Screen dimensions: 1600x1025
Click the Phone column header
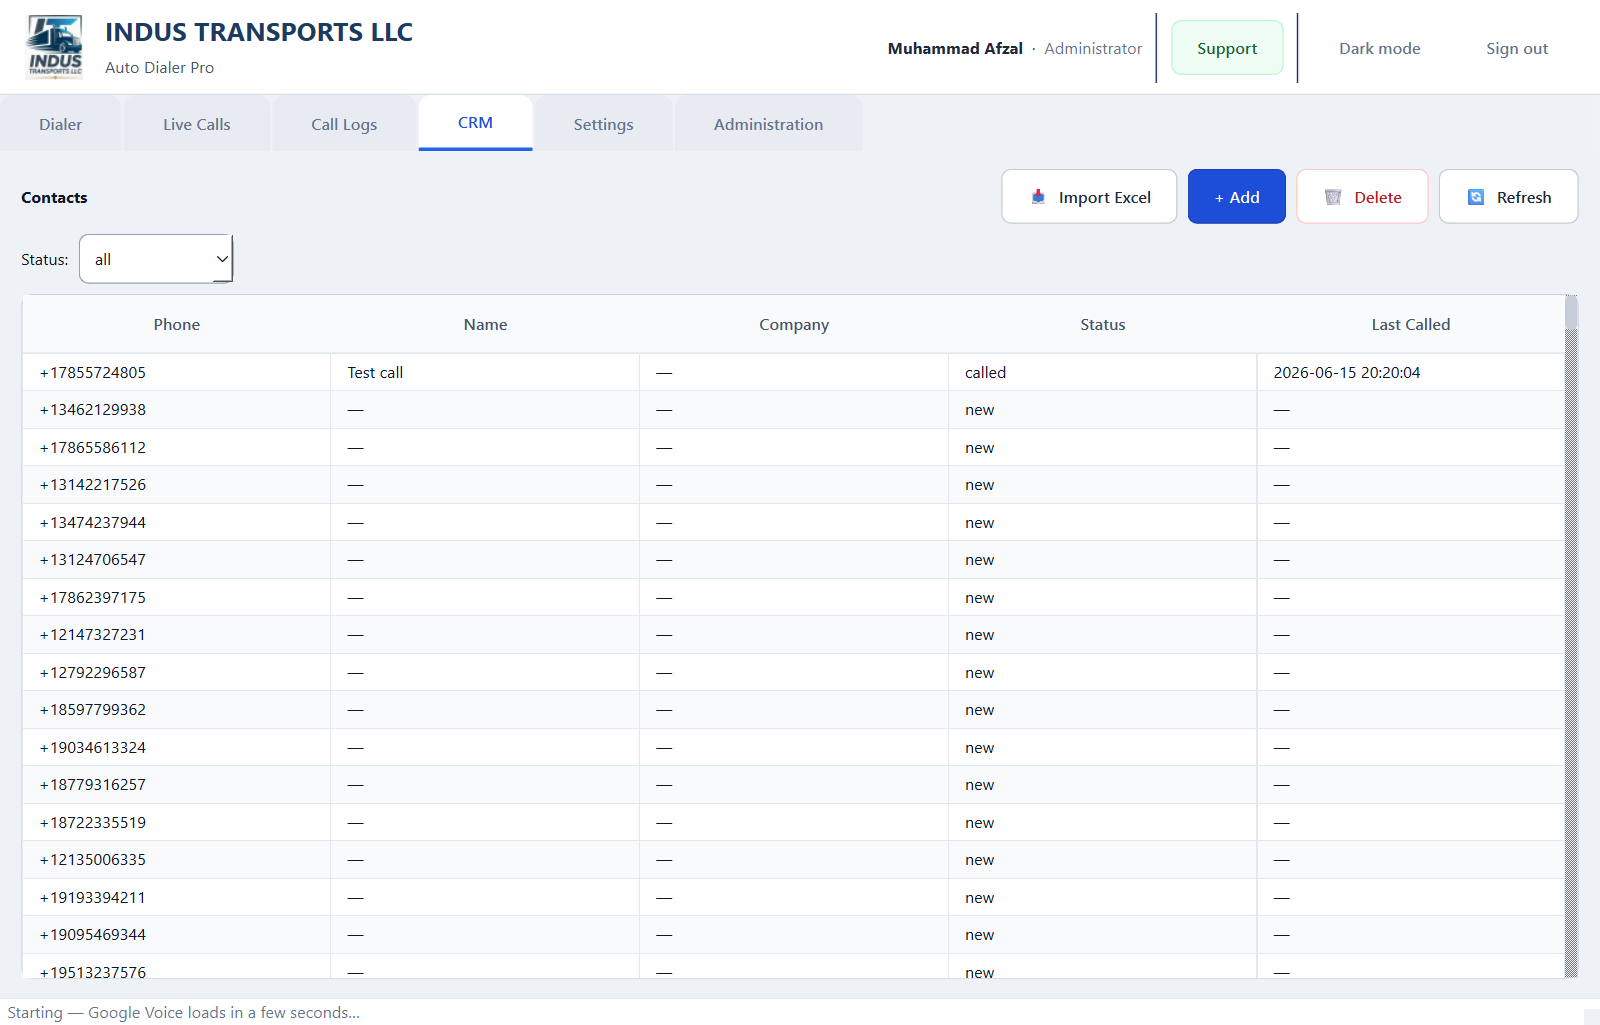(177, 324)
